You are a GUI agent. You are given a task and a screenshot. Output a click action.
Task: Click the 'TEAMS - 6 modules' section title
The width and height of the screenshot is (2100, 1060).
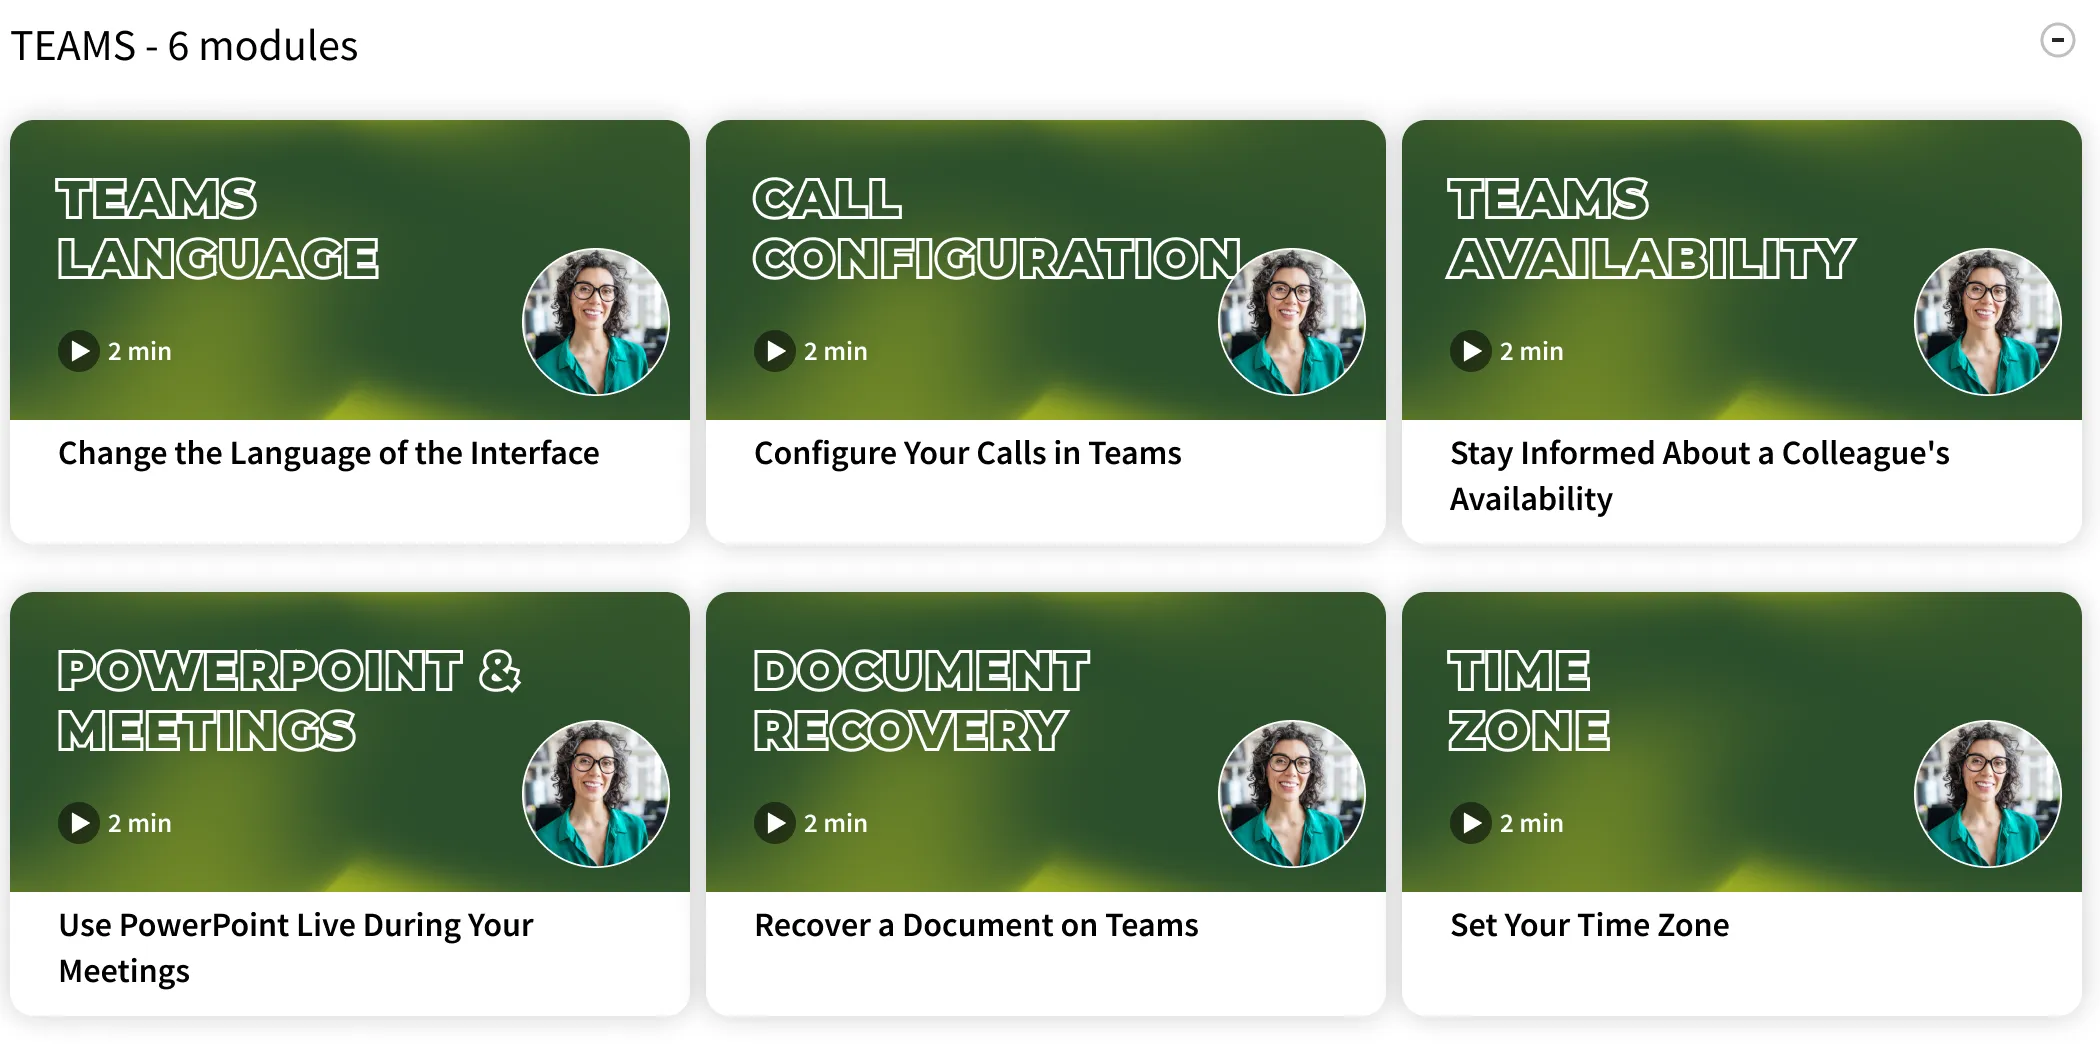point(184,46)
